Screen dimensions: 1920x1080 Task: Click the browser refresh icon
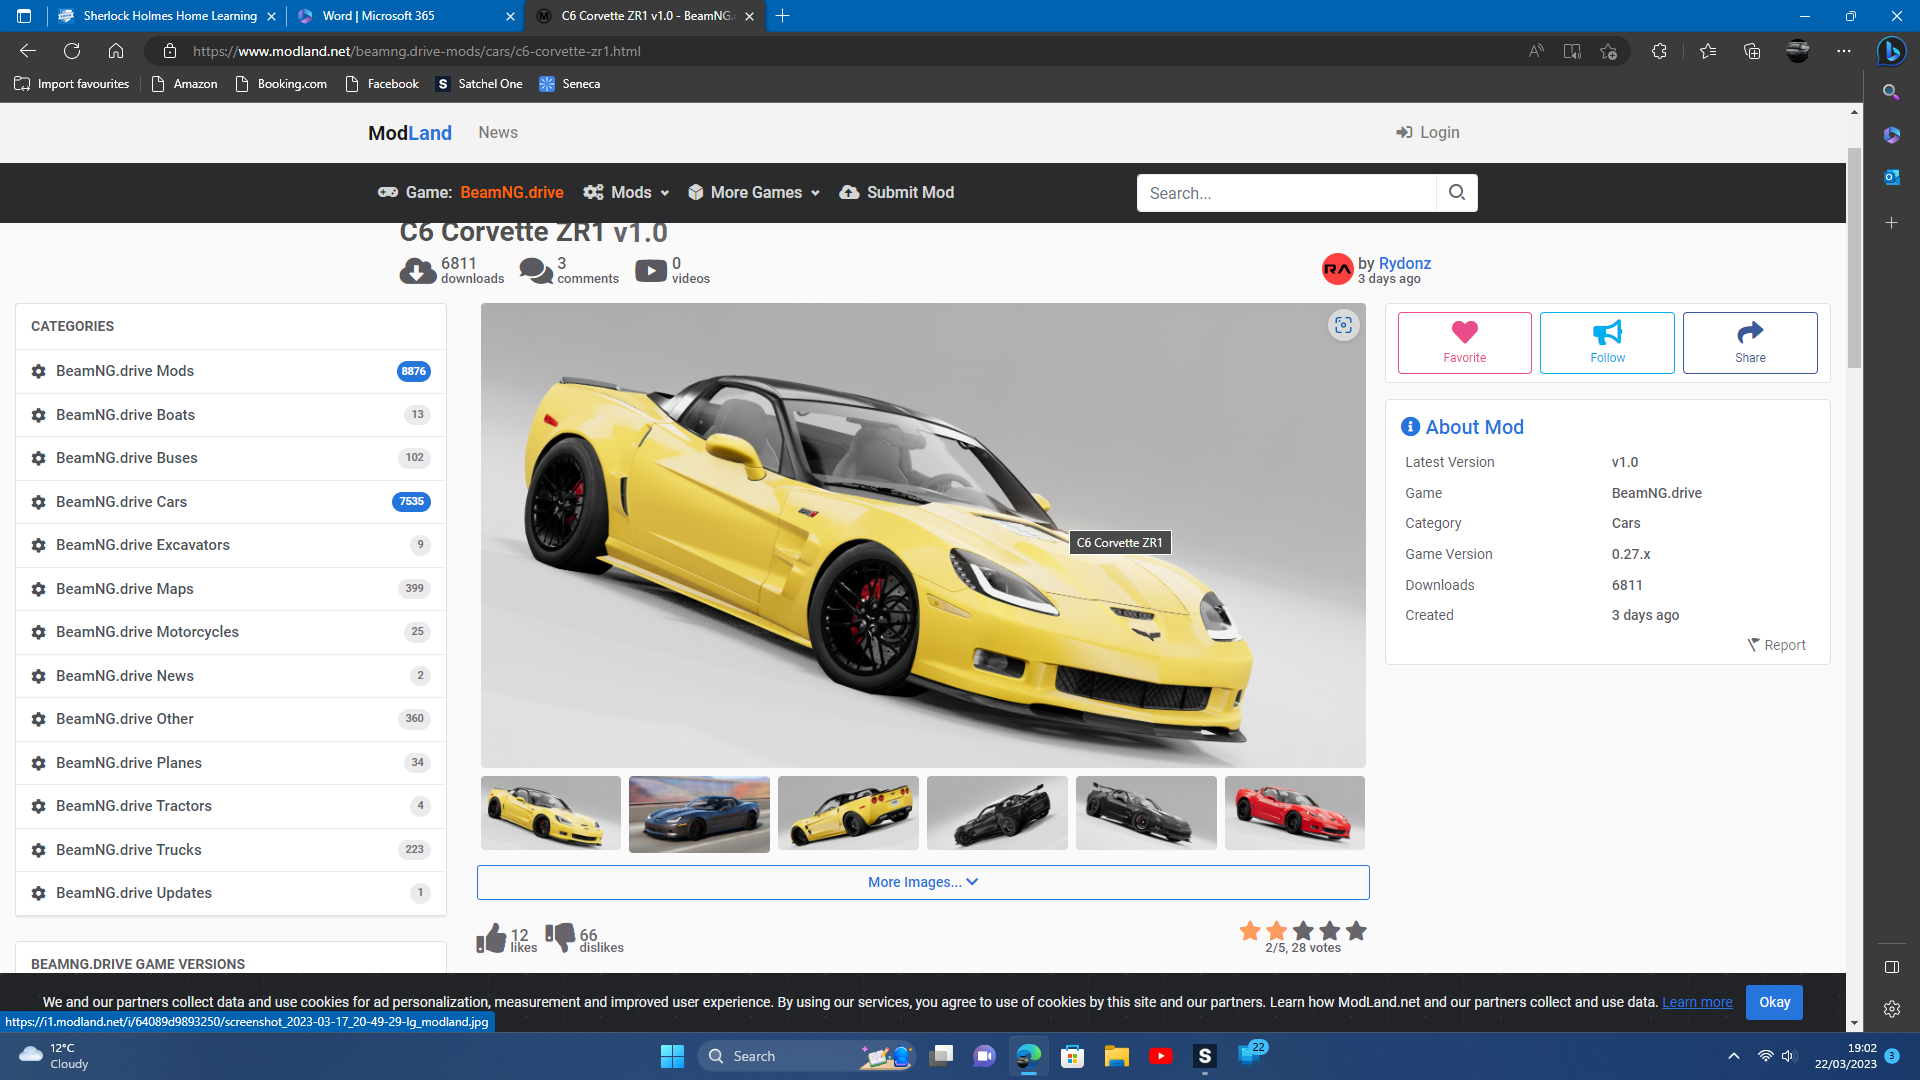click(x=72, y=51)
